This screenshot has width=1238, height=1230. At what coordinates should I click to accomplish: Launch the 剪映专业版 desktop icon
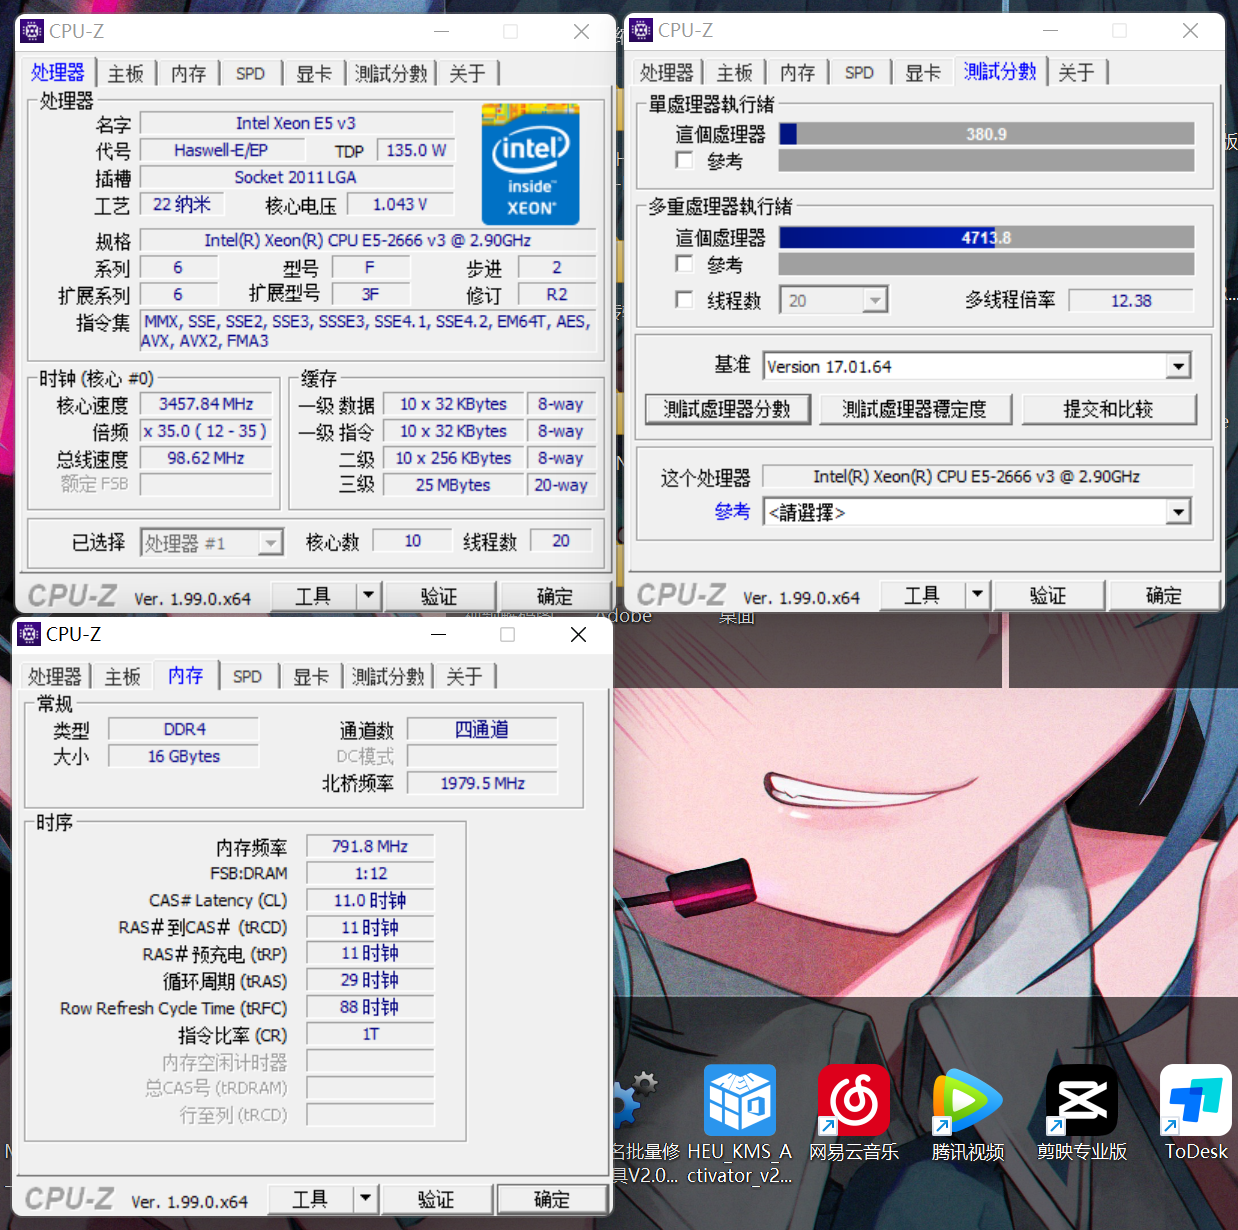click(x=1082, y=1100)
